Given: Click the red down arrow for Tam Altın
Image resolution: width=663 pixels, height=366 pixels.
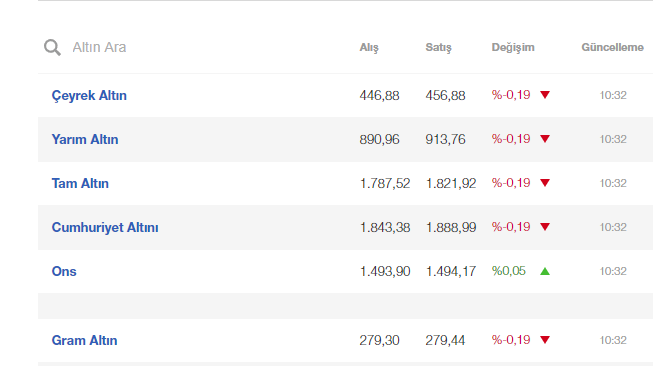Looking at the screenshot, I should (x=545, y=183).
